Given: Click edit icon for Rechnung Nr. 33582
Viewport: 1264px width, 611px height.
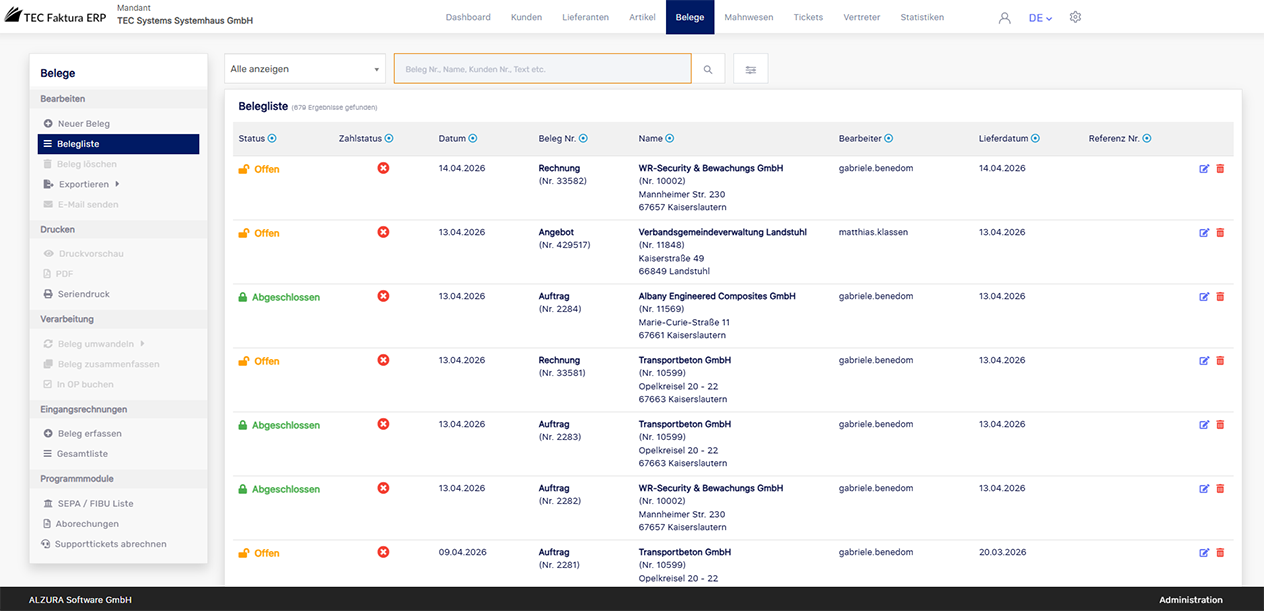Looking at the screenshot, I should (1204, 169).
